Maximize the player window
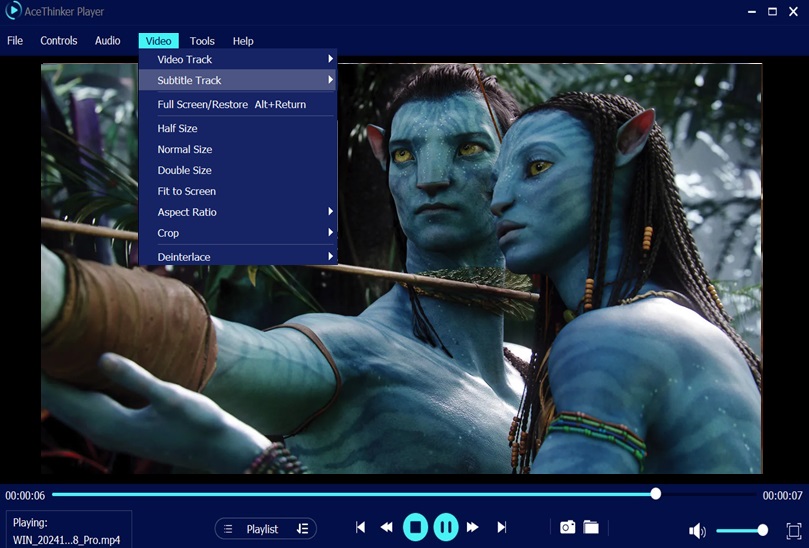 click(772, 11)
